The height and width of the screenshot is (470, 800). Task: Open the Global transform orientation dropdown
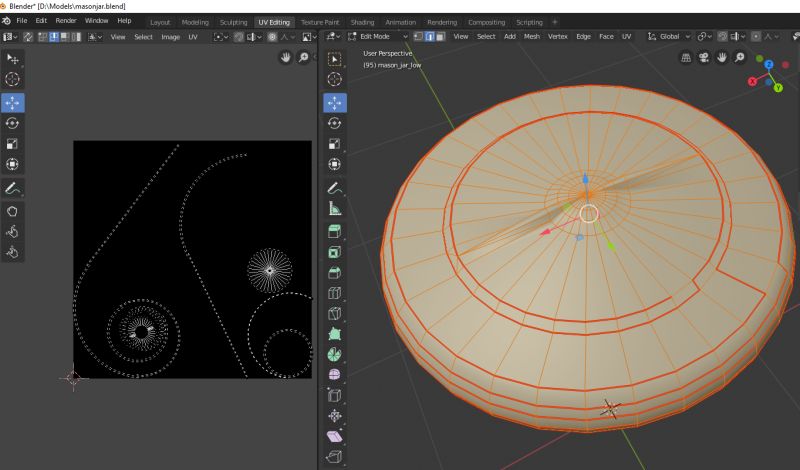[669, 36]
